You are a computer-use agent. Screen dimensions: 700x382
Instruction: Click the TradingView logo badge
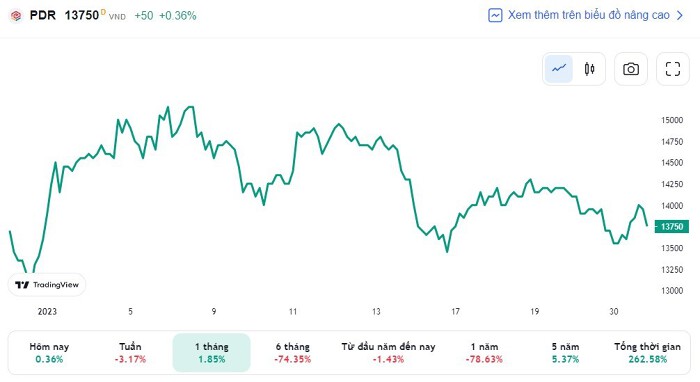[x=47, y=285]
